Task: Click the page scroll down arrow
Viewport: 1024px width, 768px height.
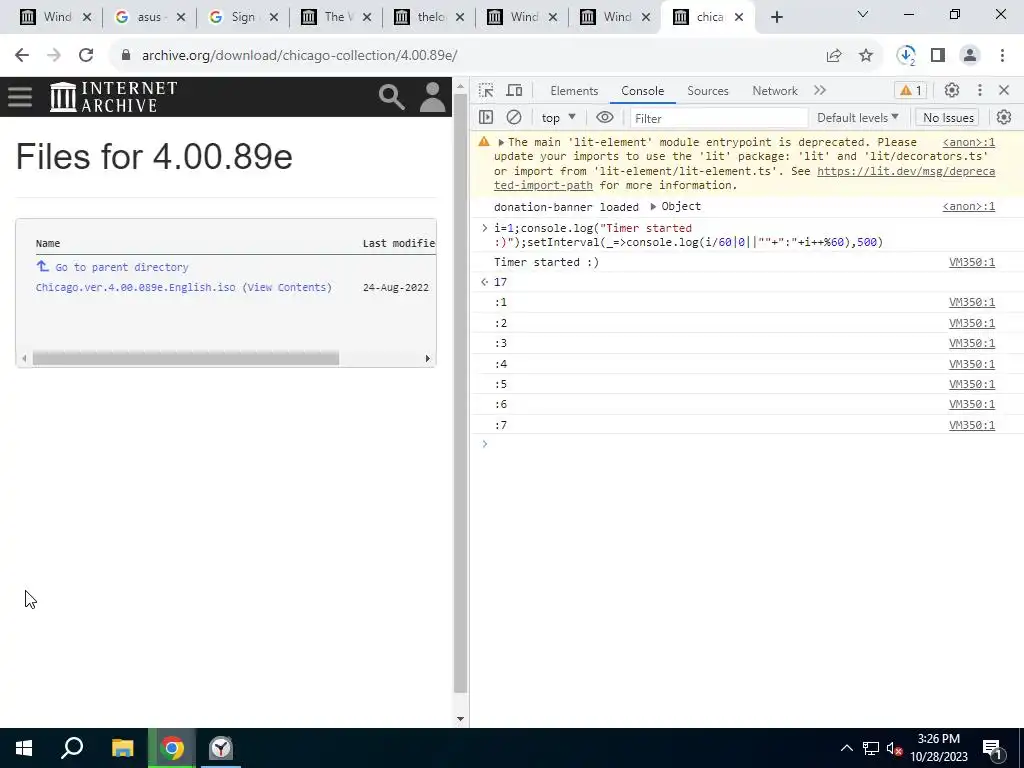Action: 460,718
